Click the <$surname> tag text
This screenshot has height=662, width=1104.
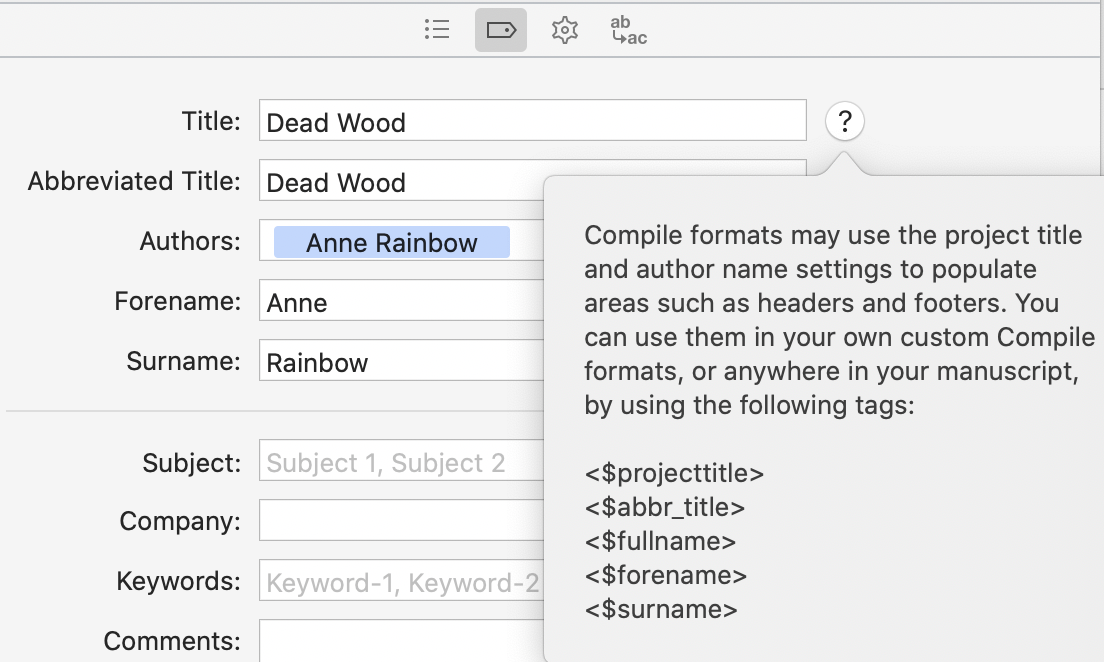(661, 609)
